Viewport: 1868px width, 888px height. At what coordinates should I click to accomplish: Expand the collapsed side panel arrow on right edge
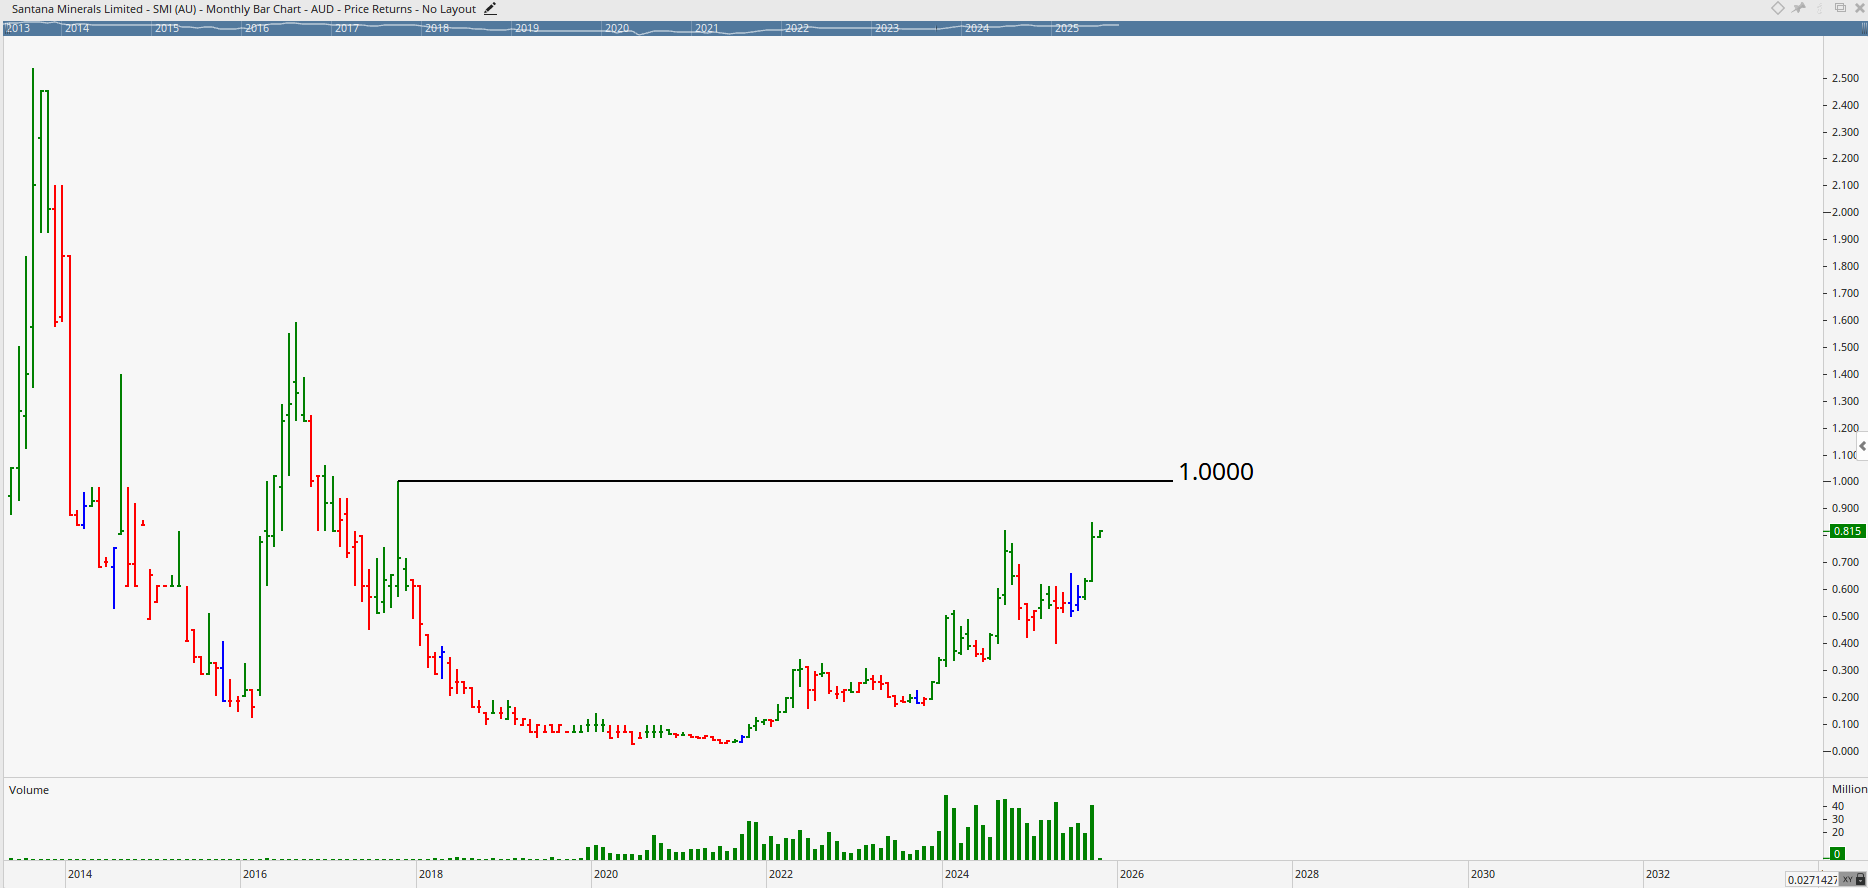point(1862,446)
